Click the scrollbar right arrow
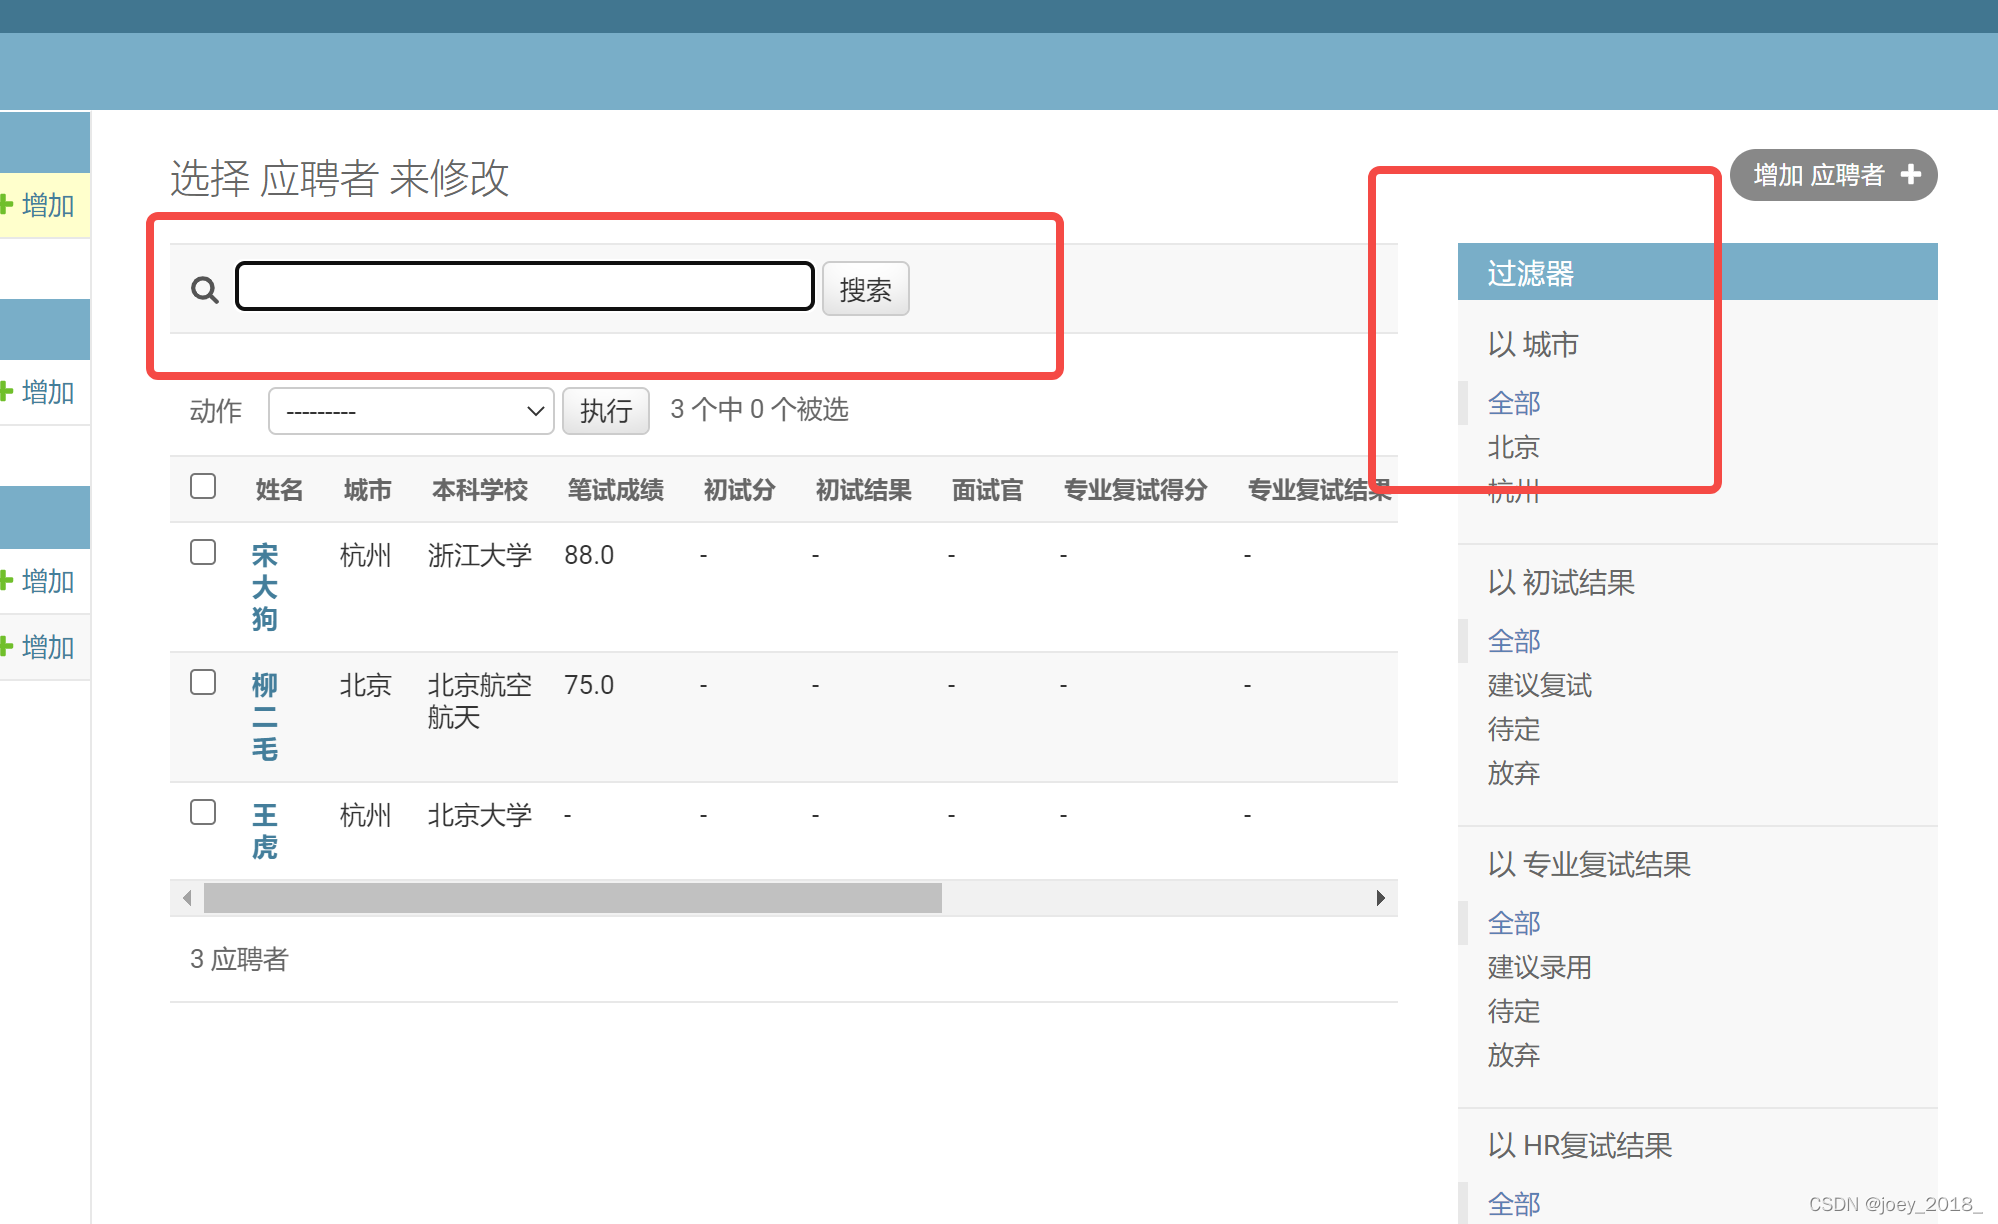1998x1224 pixels. (x=1380, y=898)
